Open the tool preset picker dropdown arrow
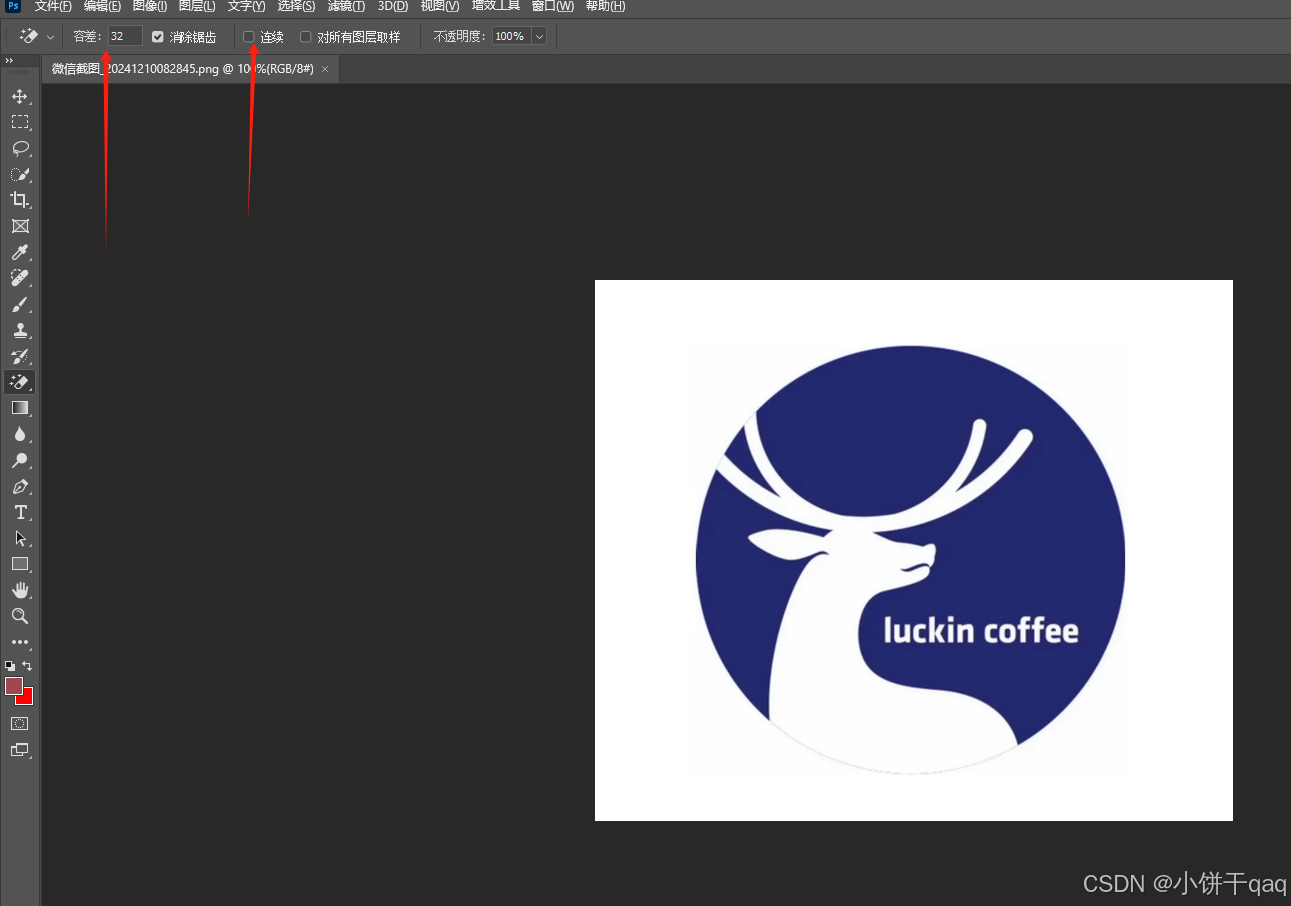The width and height of the screenshot is (1291, 906). pos(50,37)
